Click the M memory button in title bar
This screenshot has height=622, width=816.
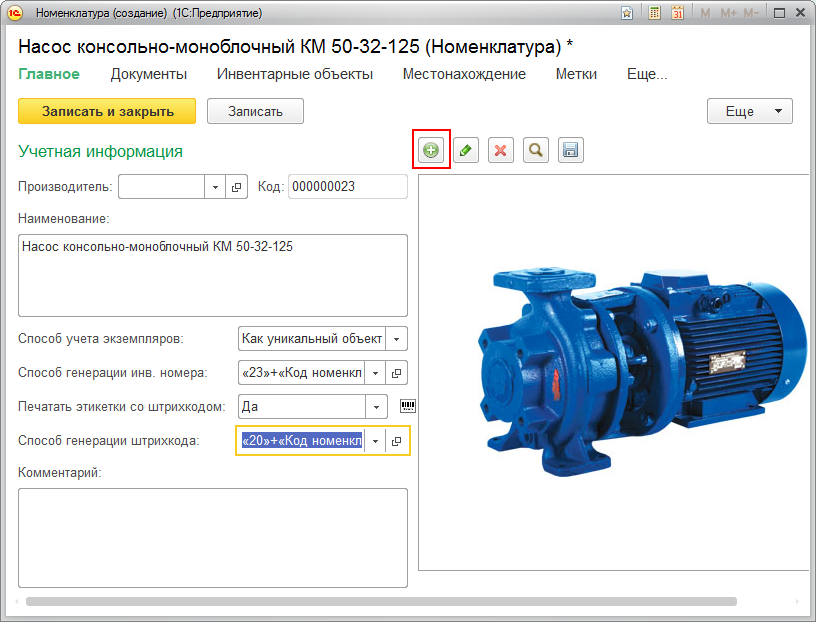(705, 13)
